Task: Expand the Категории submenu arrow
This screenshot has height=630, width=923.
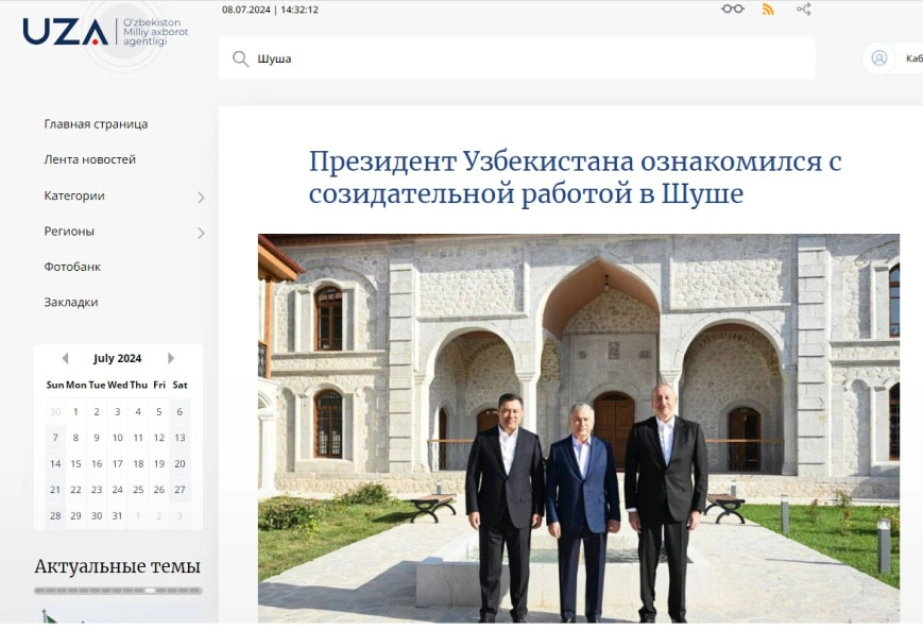Action: (x=201, y=197)
